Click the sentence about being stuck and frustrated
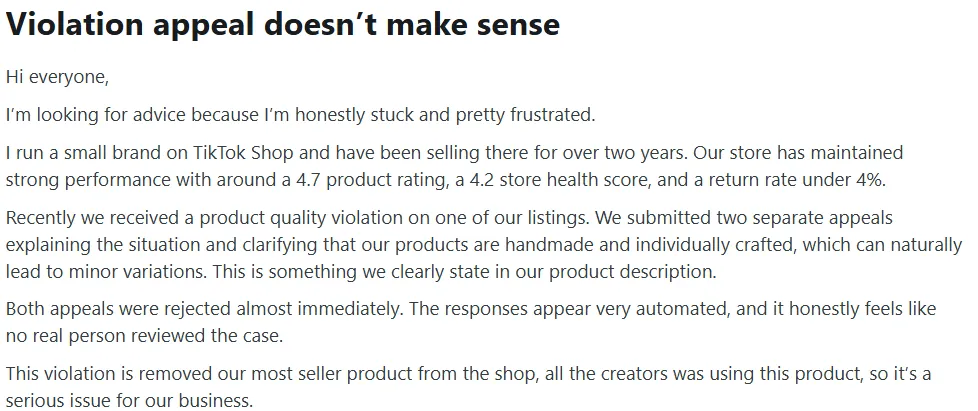This screenshot has height=411, width=978. pyautogui.click(x=301, y=115)
